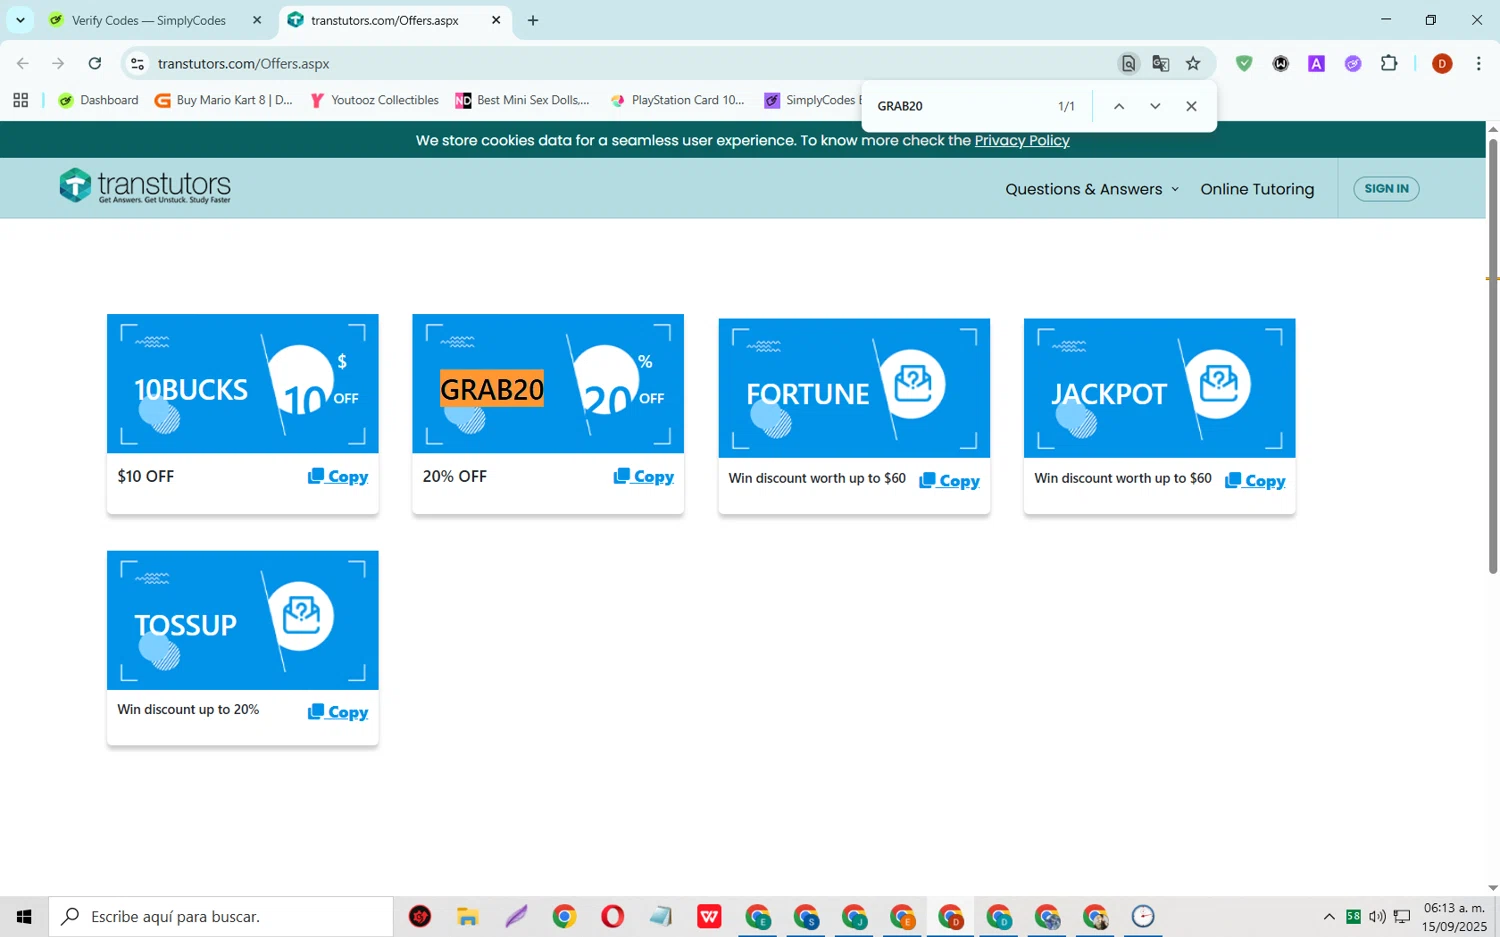Click the find-in-page lens icon in address bar
Viewport: 1500px width, 937px height.
[x=1128, y=63]
